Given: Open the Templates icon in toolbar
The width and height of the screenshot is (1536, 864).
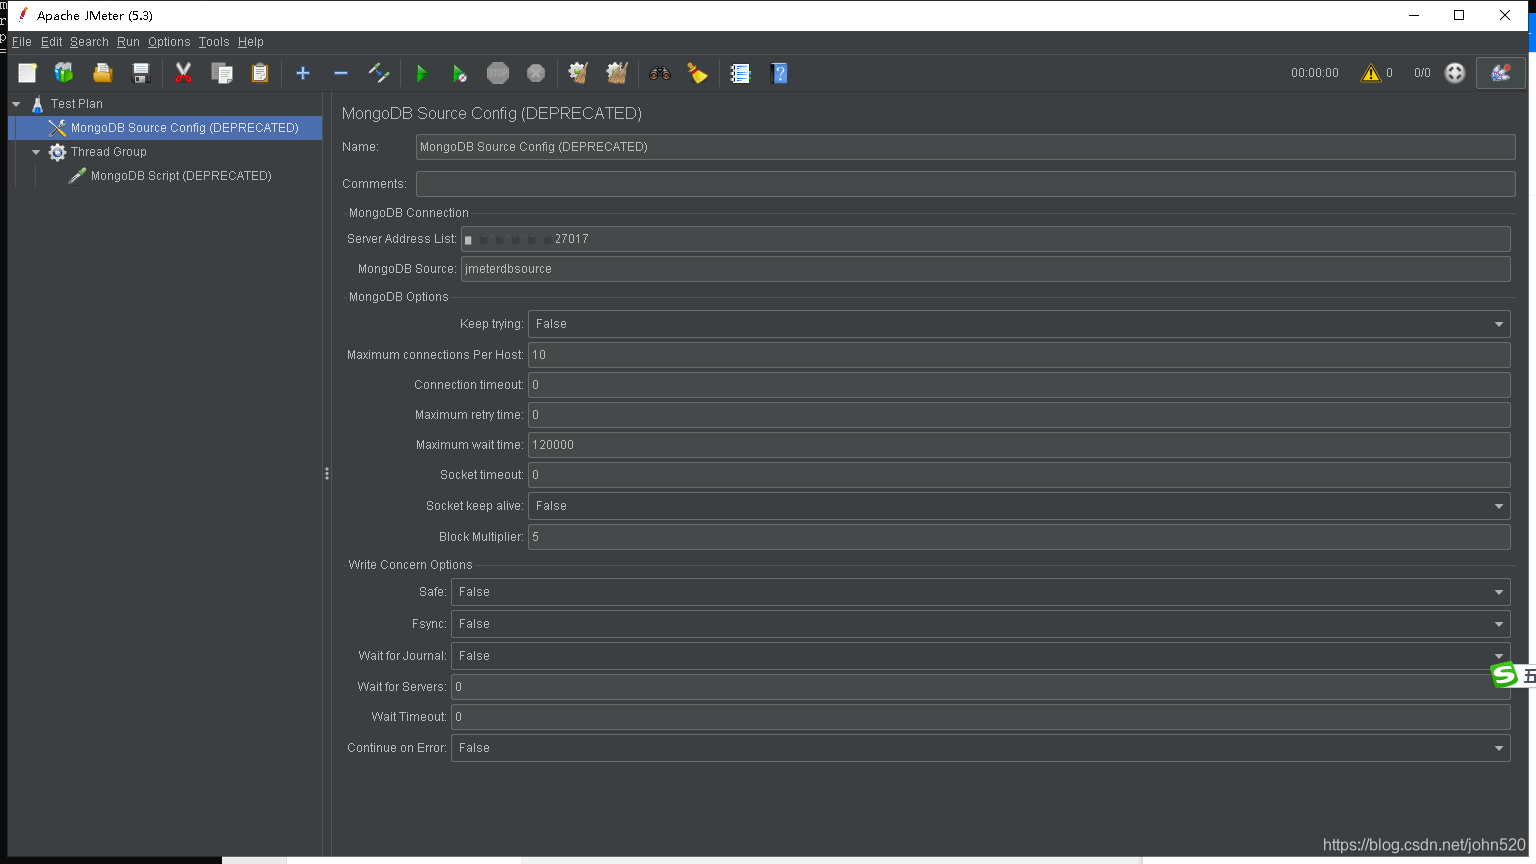Looking at the screenshot, I should click(64, 73).
